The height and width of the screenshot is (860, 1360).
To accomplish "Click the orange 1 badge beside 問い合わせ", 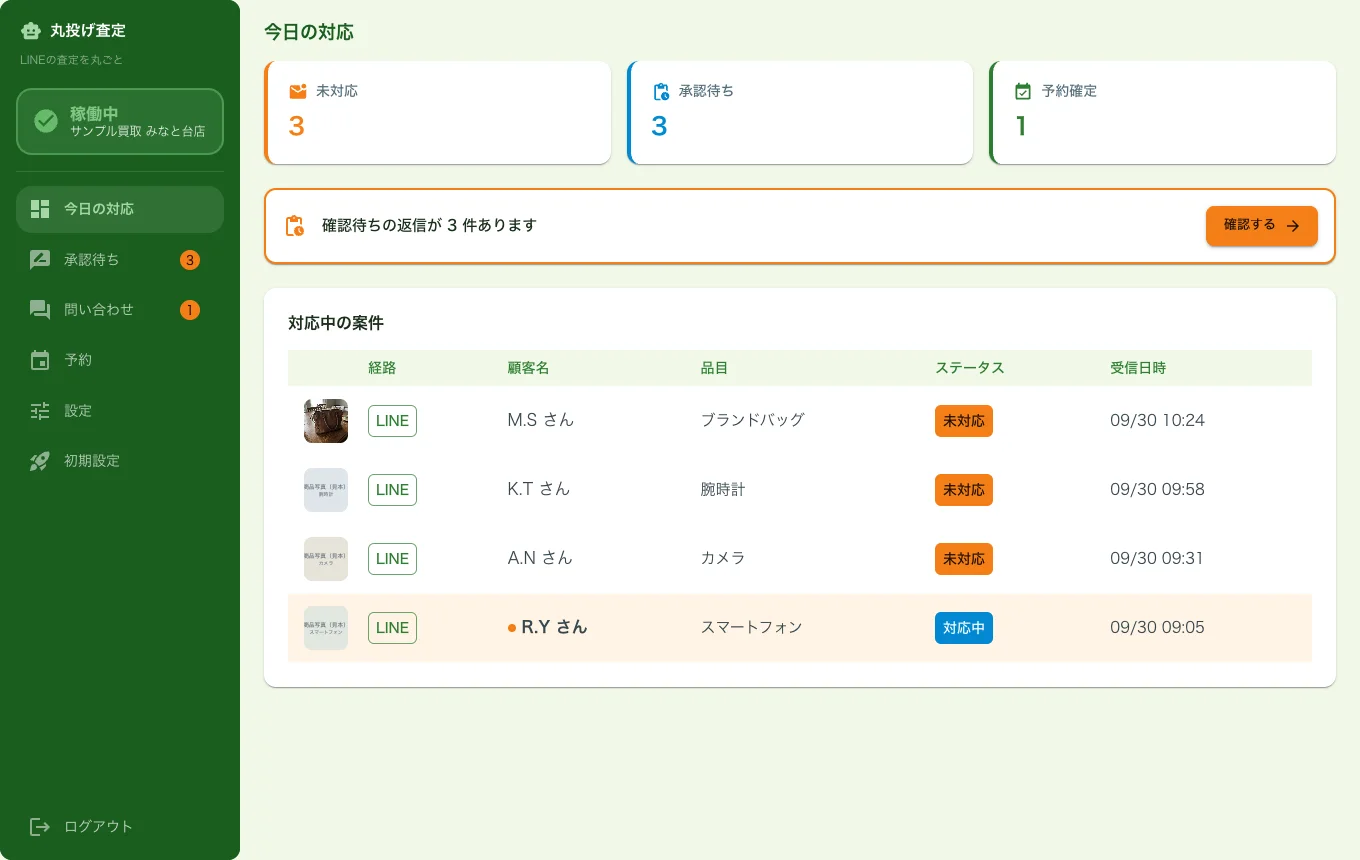I will point(190,310).
